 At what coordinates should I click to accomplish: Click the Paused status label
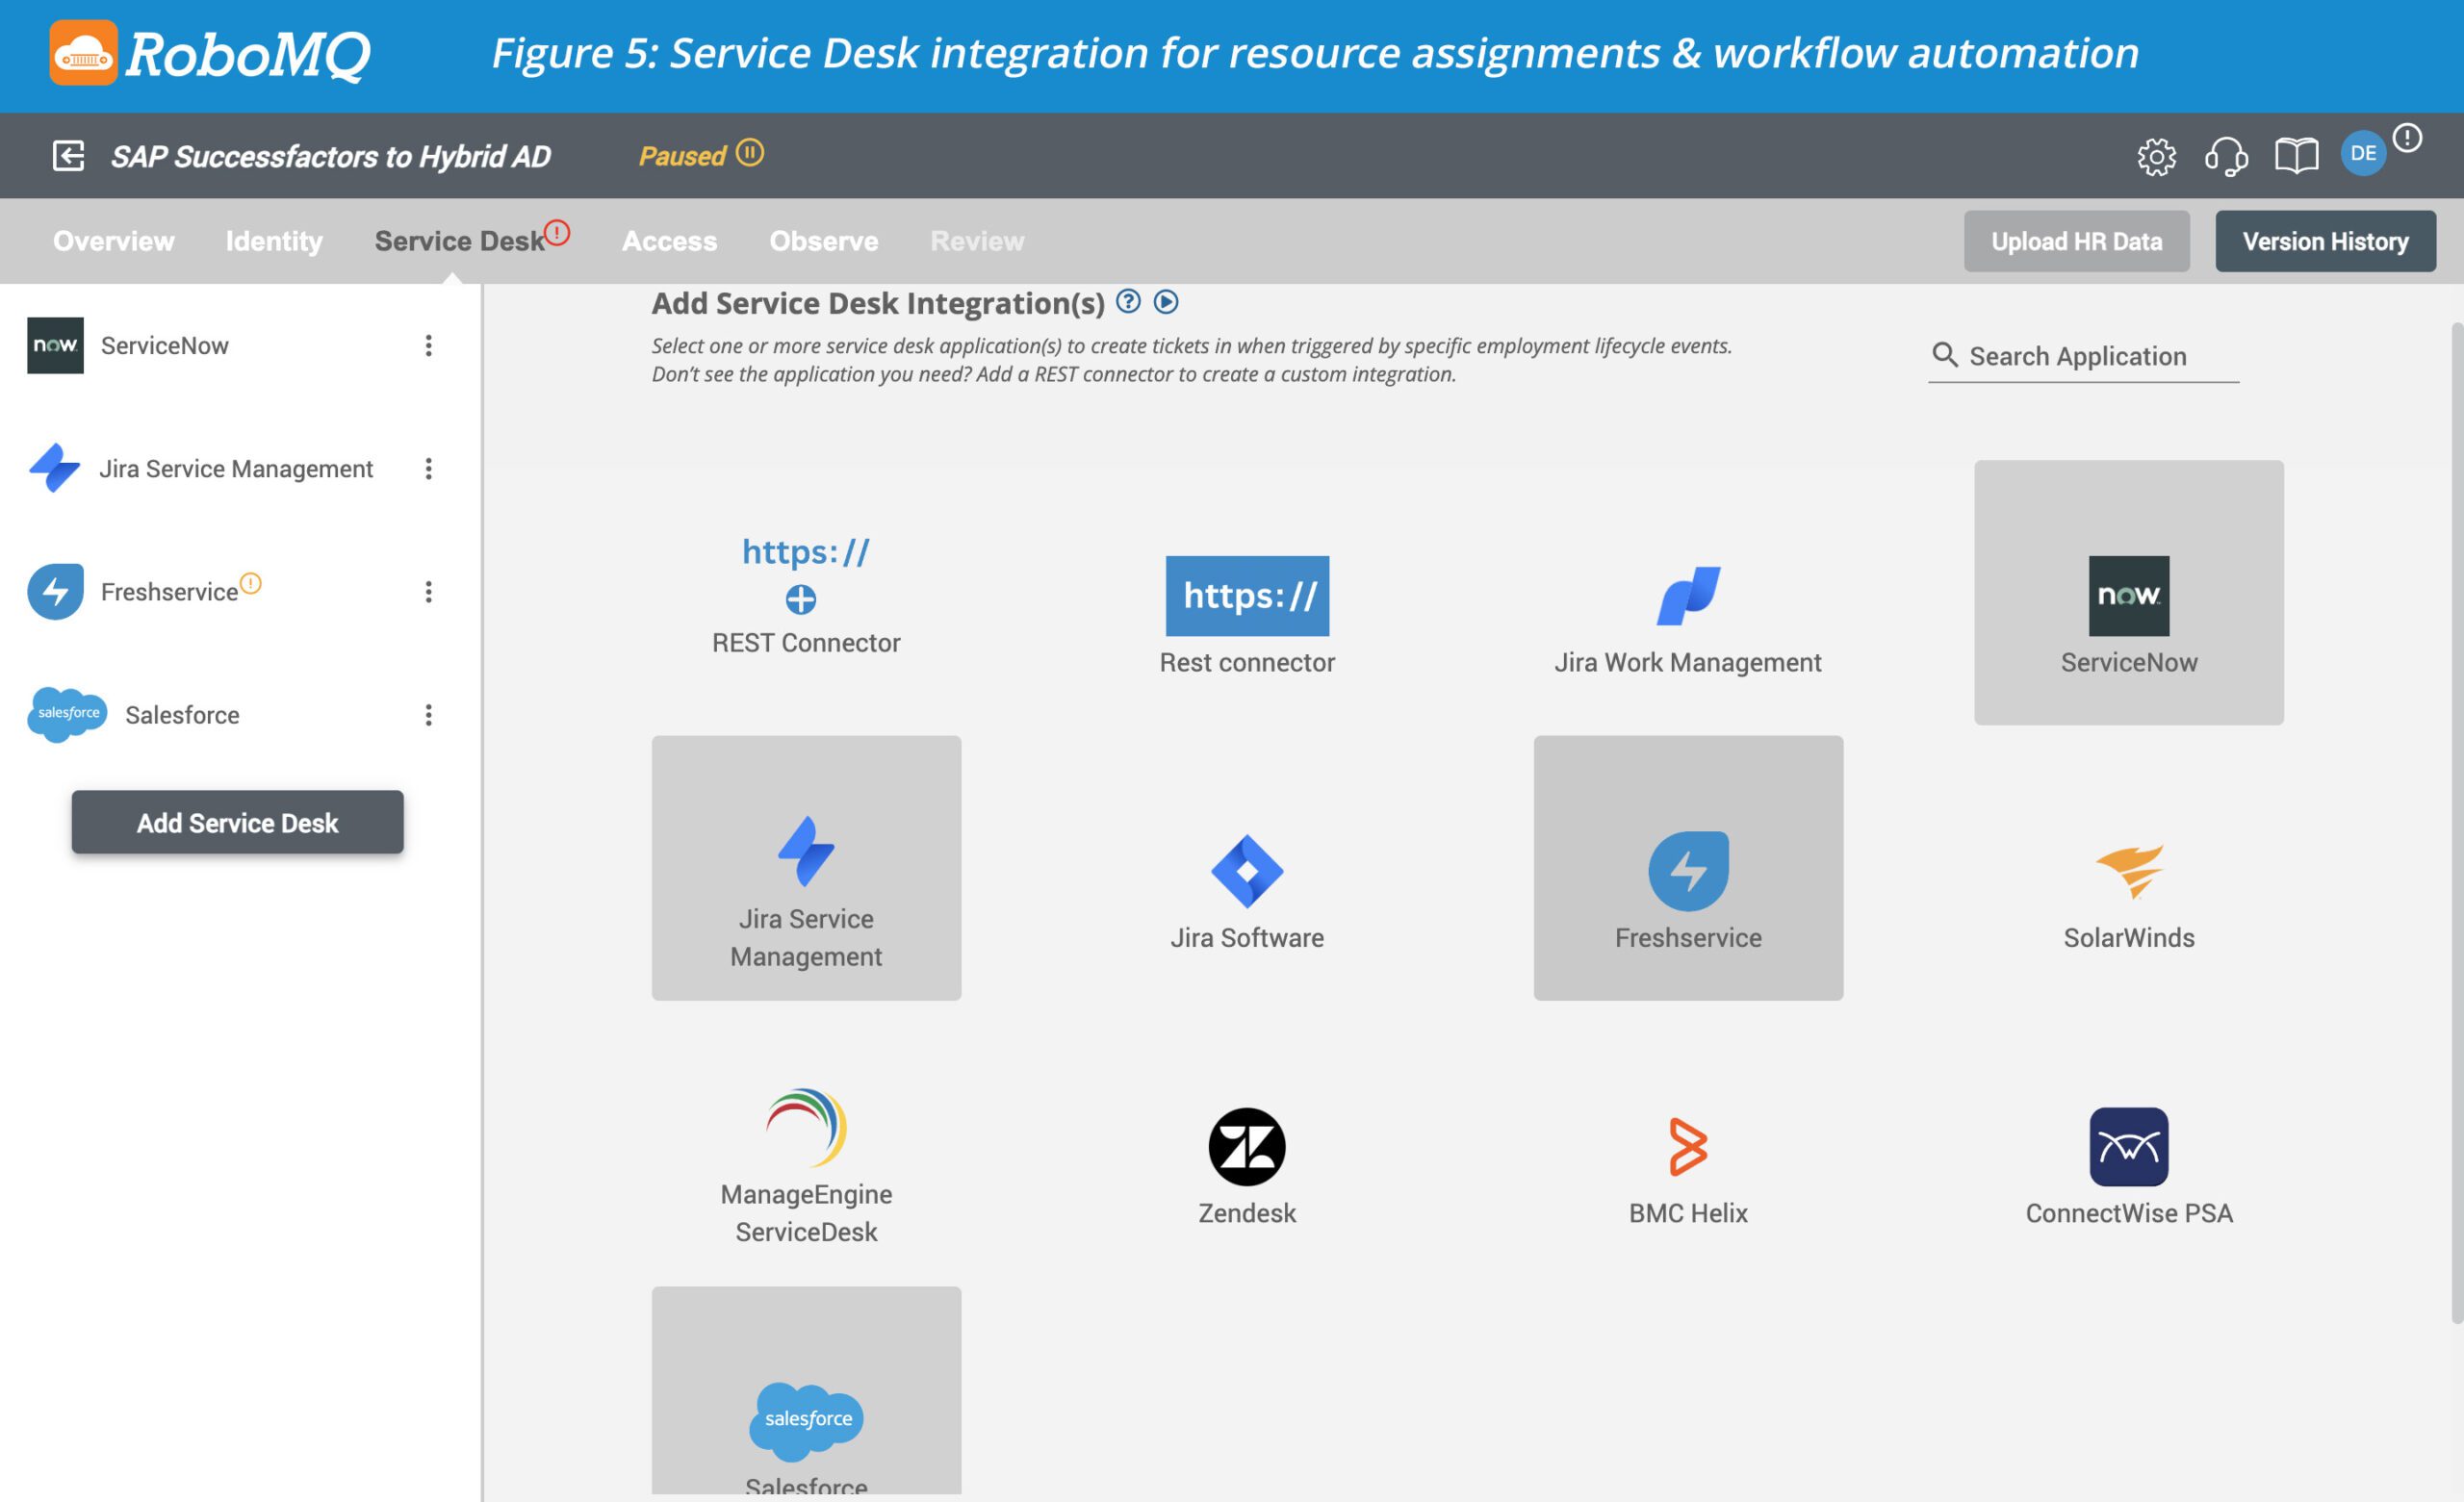(x=682, y=156)
